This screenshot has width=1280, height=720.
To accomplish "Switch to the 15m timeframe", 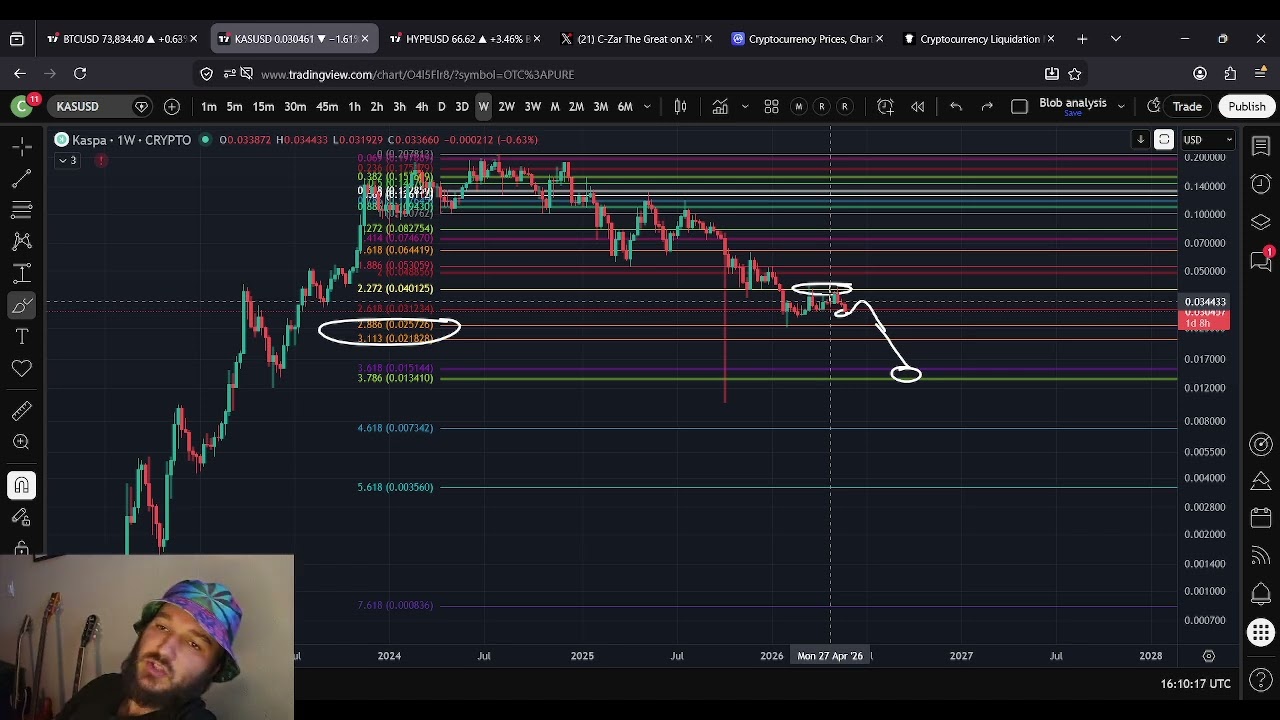I will pyautogui.click(x=263, y=106).
